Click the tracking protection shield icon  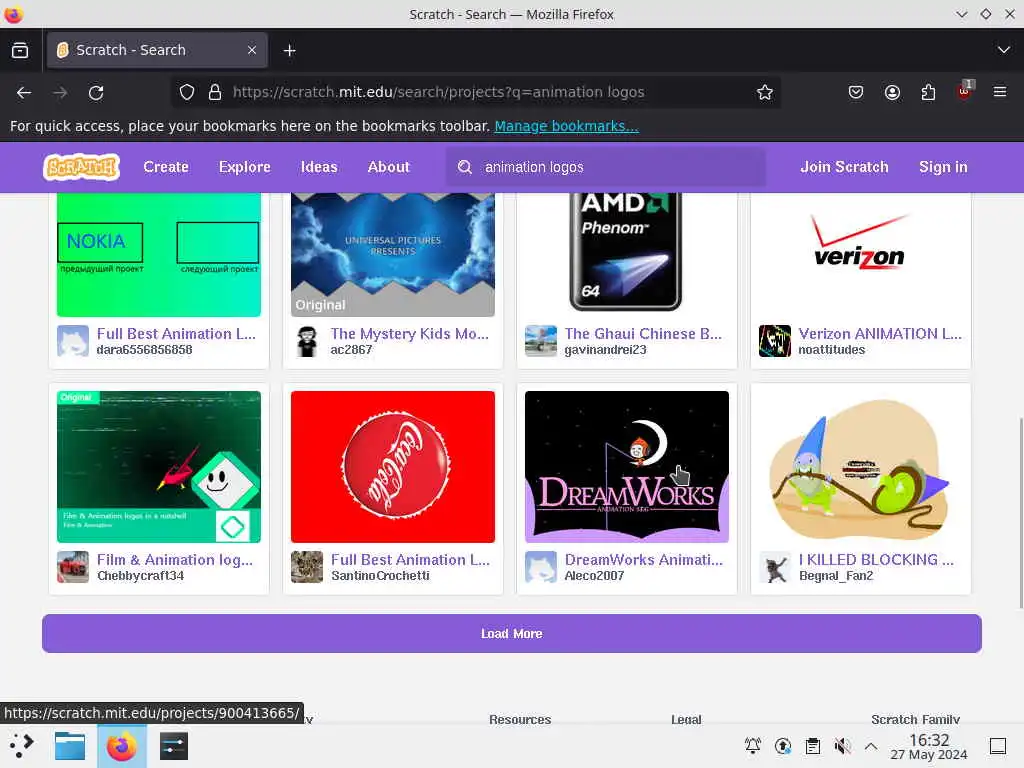point(187,93)
